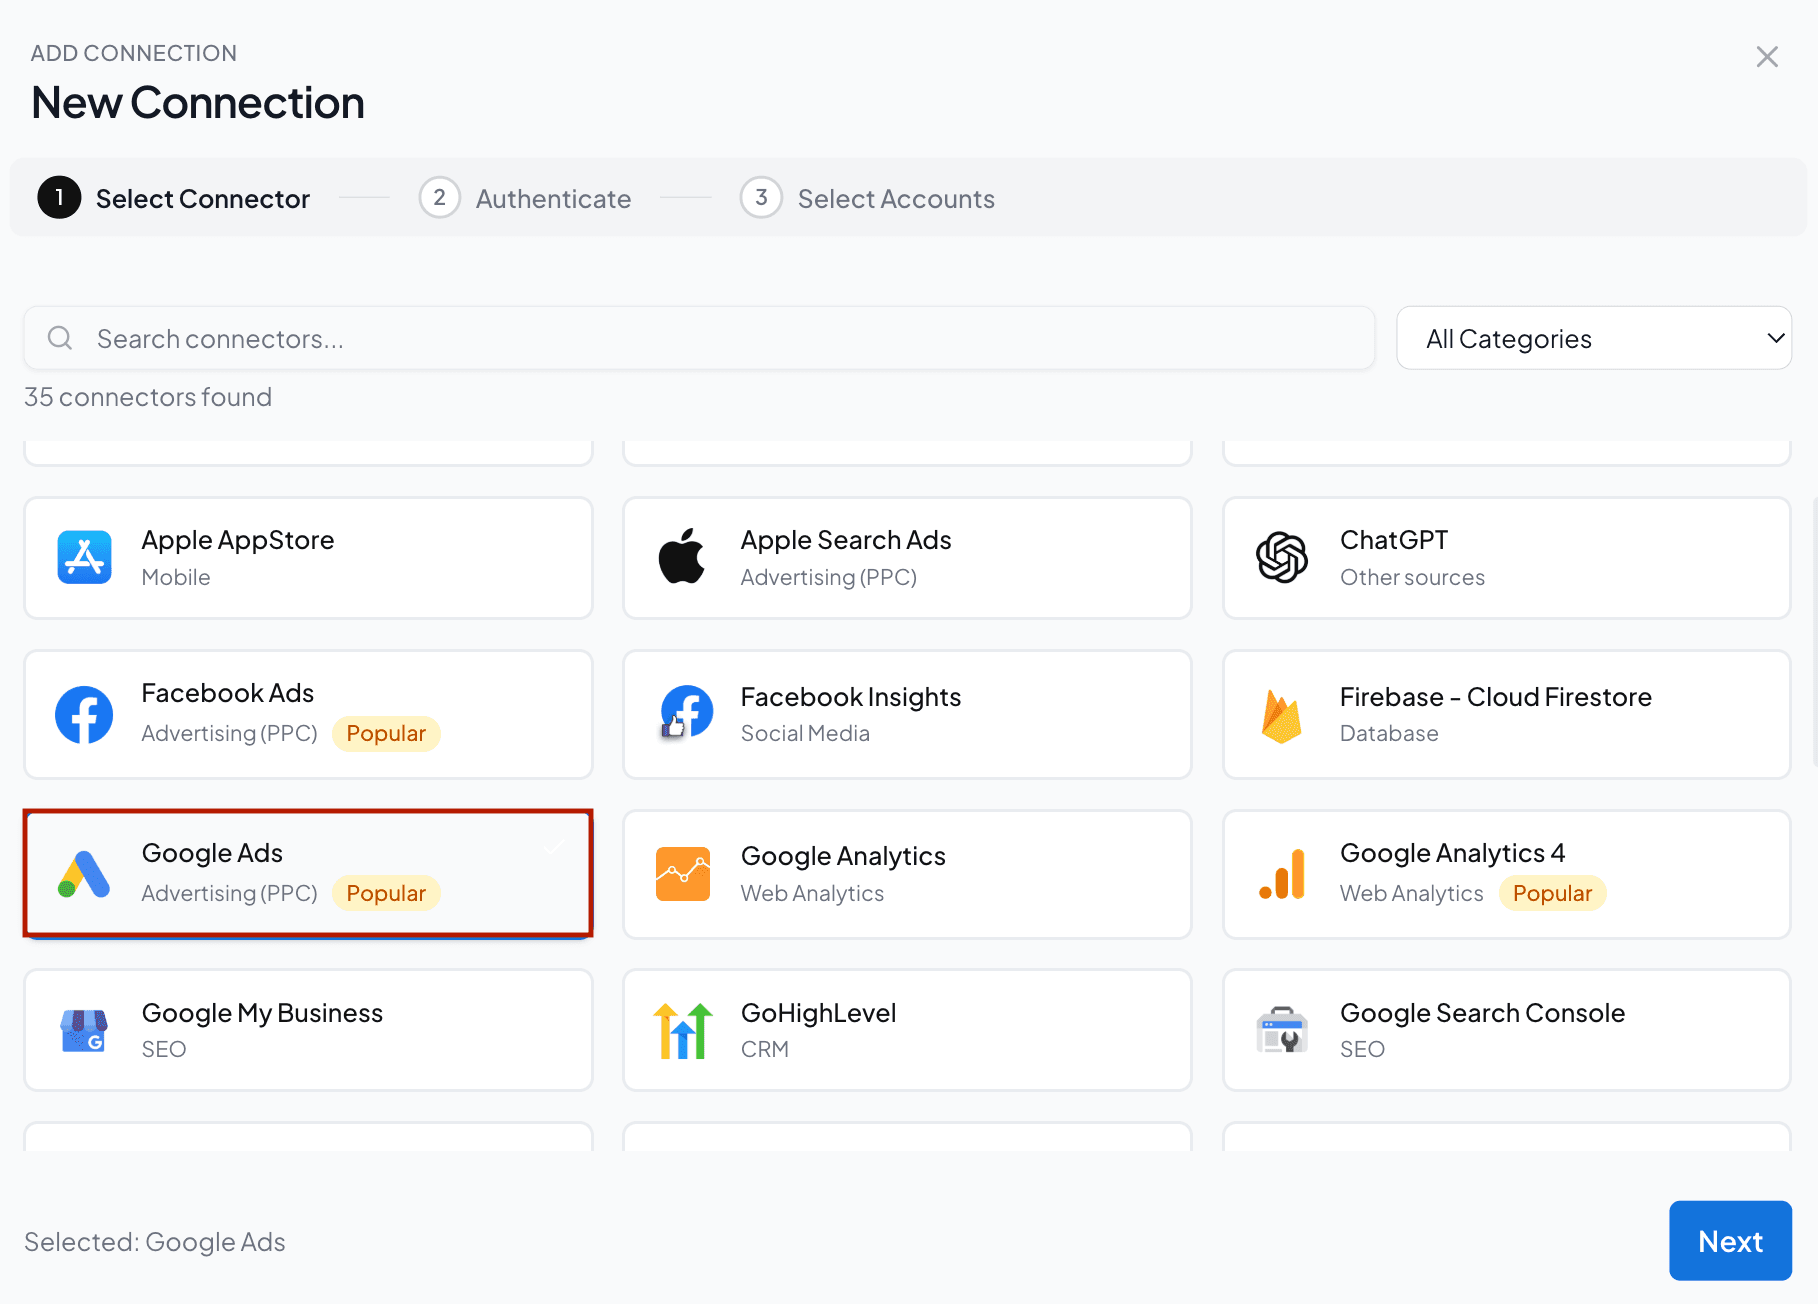This screenshot has width=1818, height=1304.
Task: Click the Apple AppStore connector icon
Action: 84,557
